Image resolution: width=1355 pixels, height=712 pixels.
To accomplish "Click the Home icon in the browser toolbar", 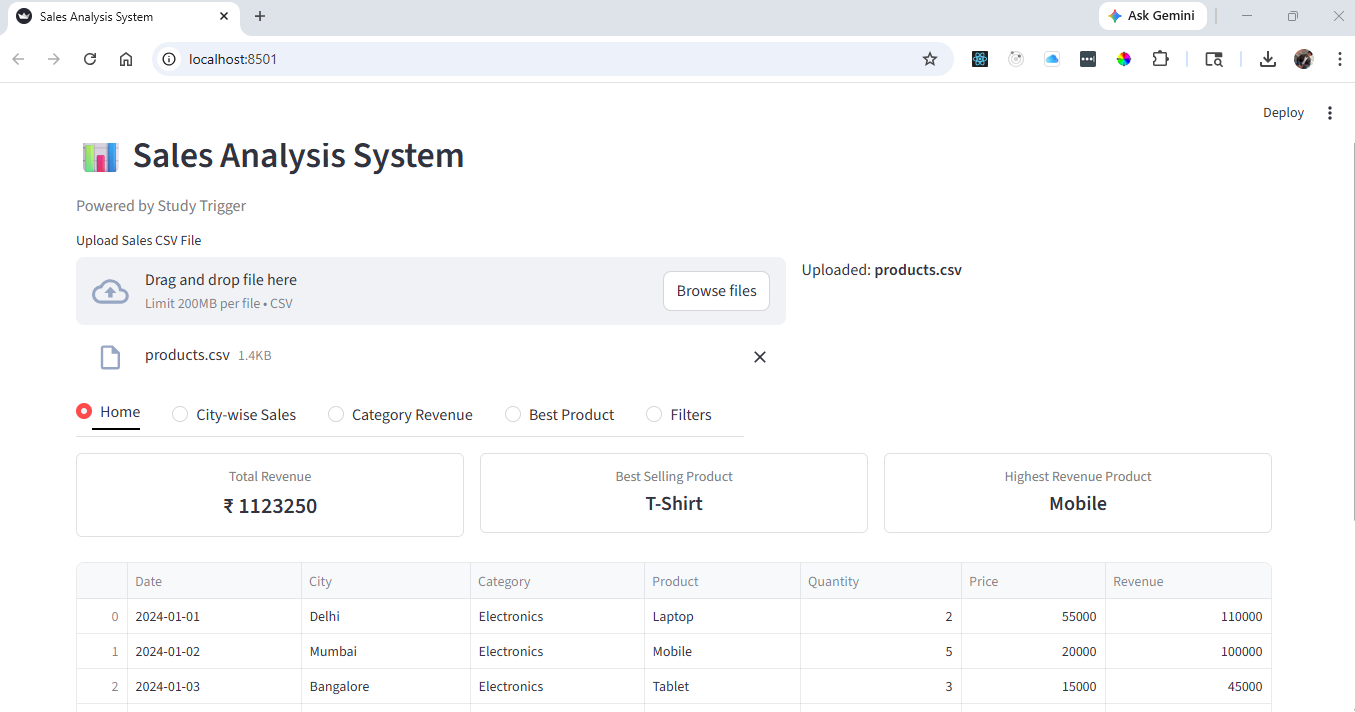I will (x=126, y=59).
